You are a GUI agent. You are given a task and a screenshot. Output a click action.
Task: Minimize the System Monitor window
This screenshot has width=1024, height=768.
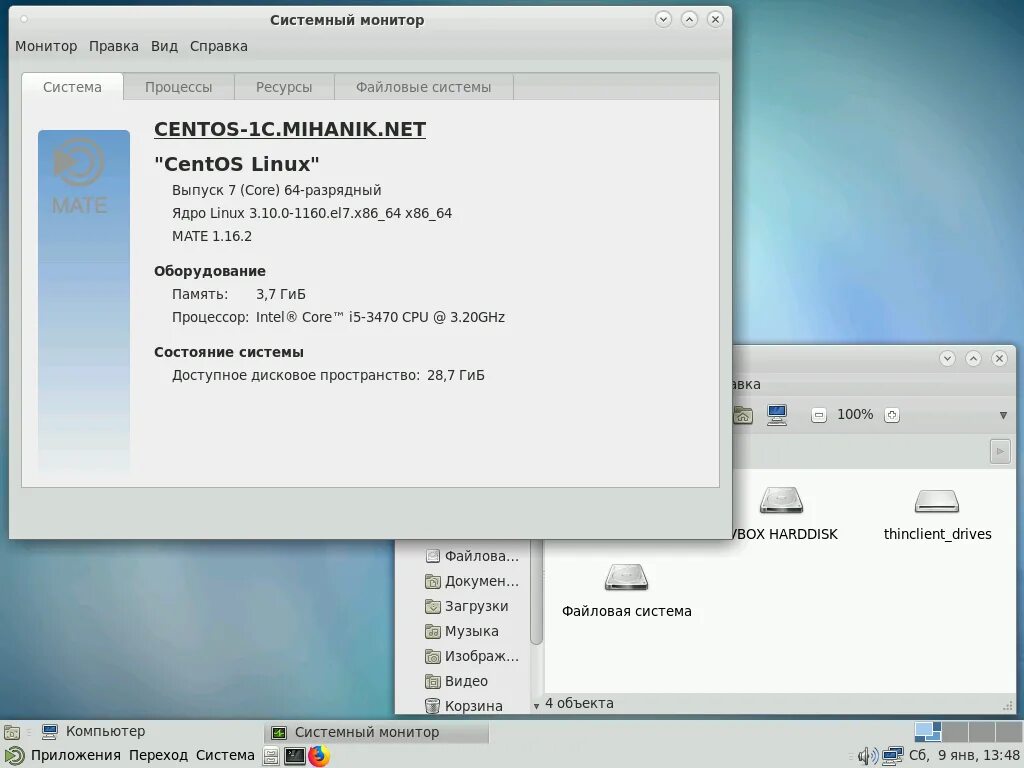(663, 20)
